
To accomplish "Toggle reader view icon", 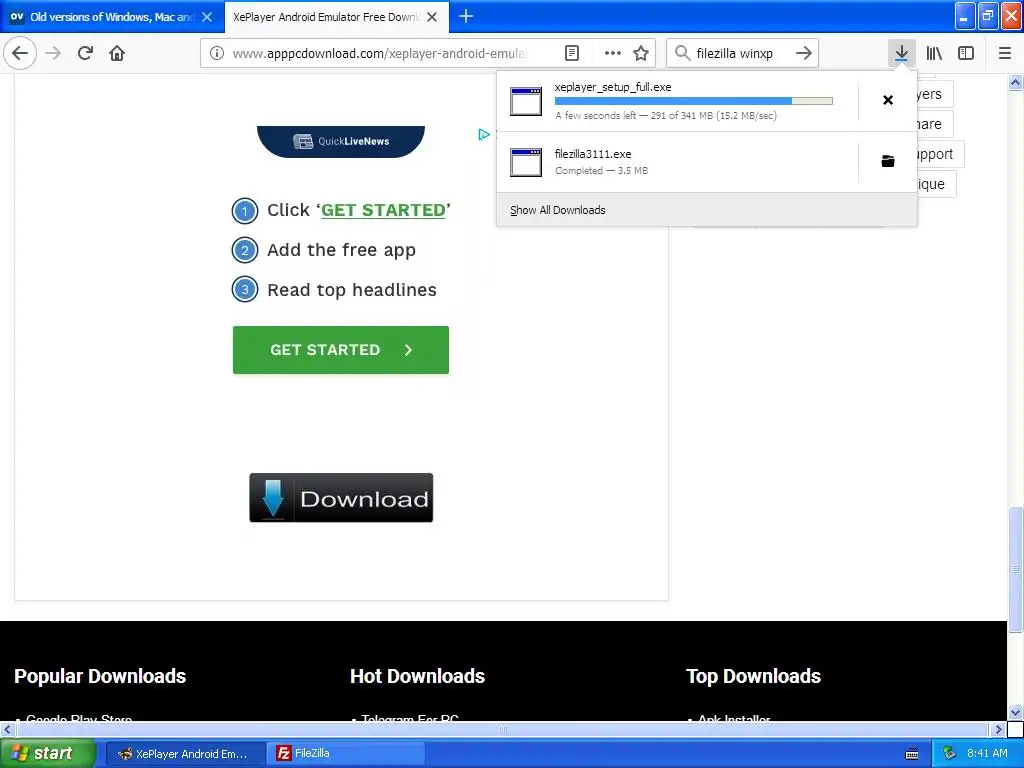I will pos(571,53).
